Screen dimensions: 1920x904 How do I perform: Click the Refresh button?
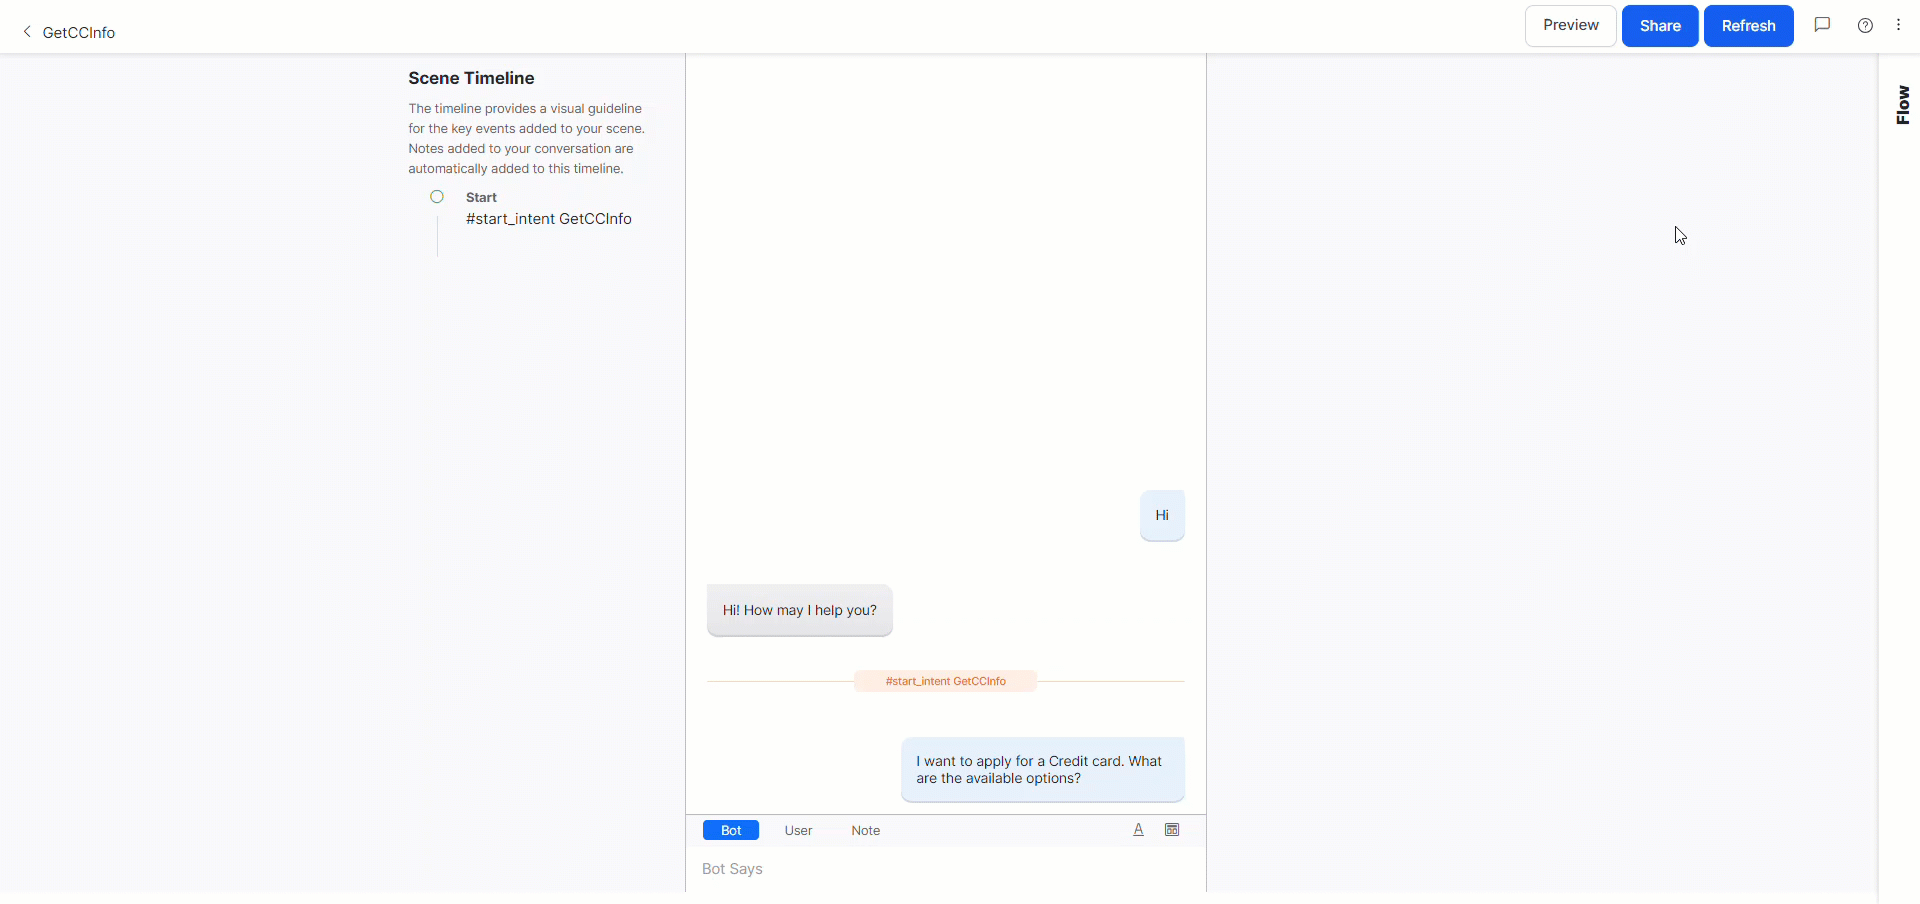[1748, 26]
